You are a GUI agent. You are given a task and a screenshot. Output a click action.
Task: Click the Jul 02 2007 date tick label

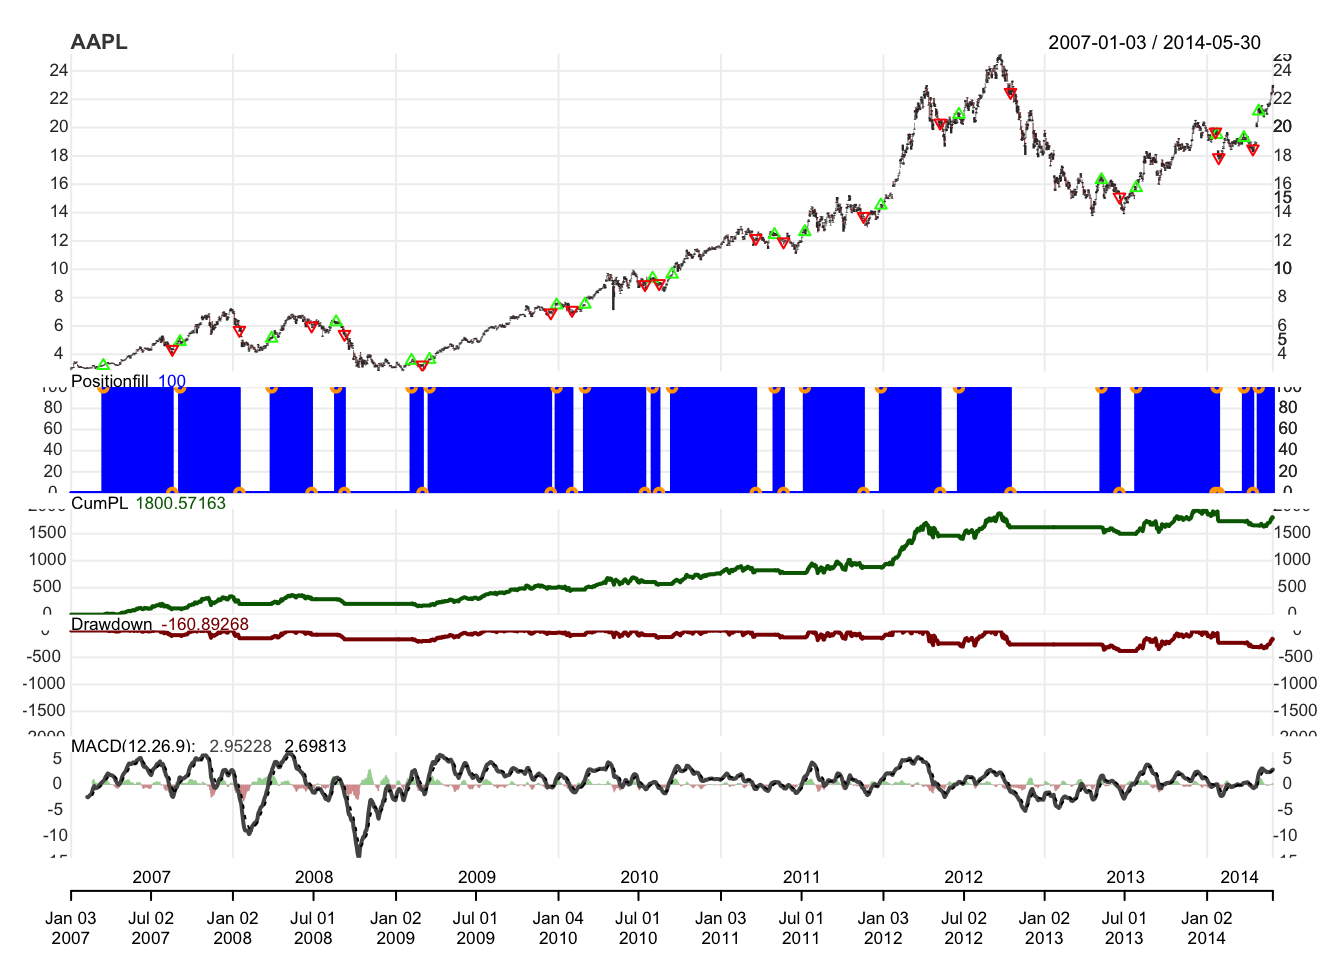point(151,928)
